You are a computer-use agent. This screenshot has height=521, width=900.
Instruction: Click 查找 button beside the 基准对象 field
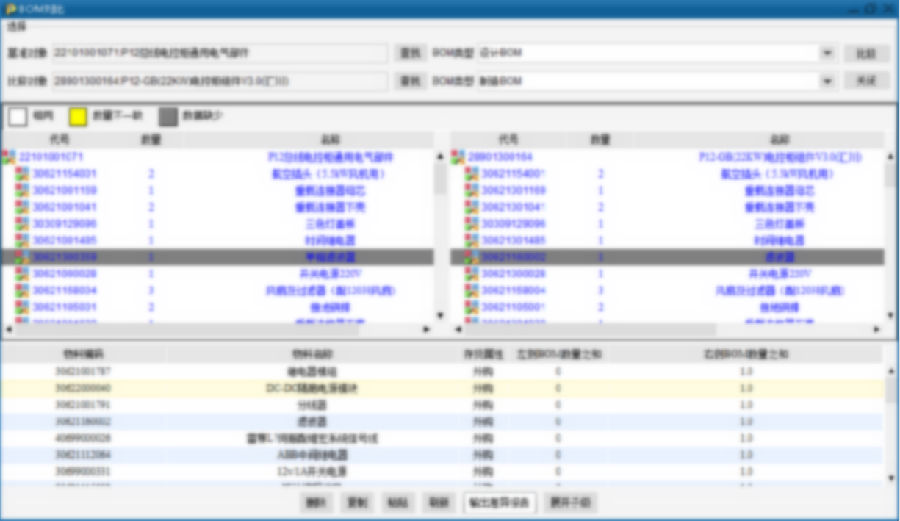pos(410,53)
